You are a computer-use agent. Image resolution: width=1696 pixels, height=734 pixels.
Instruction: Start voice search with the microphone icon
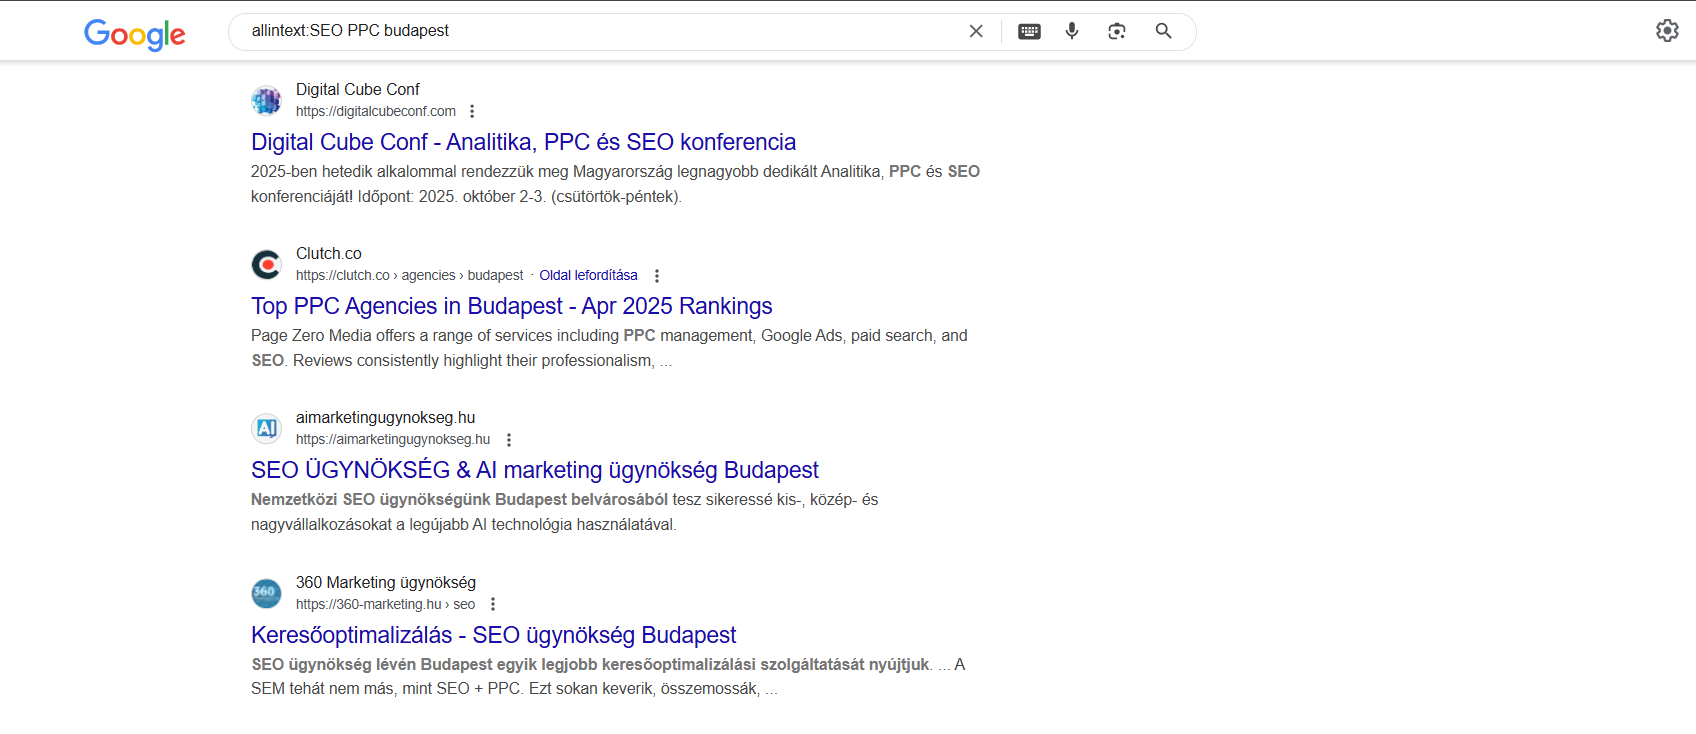click(x=1072, y=31)
